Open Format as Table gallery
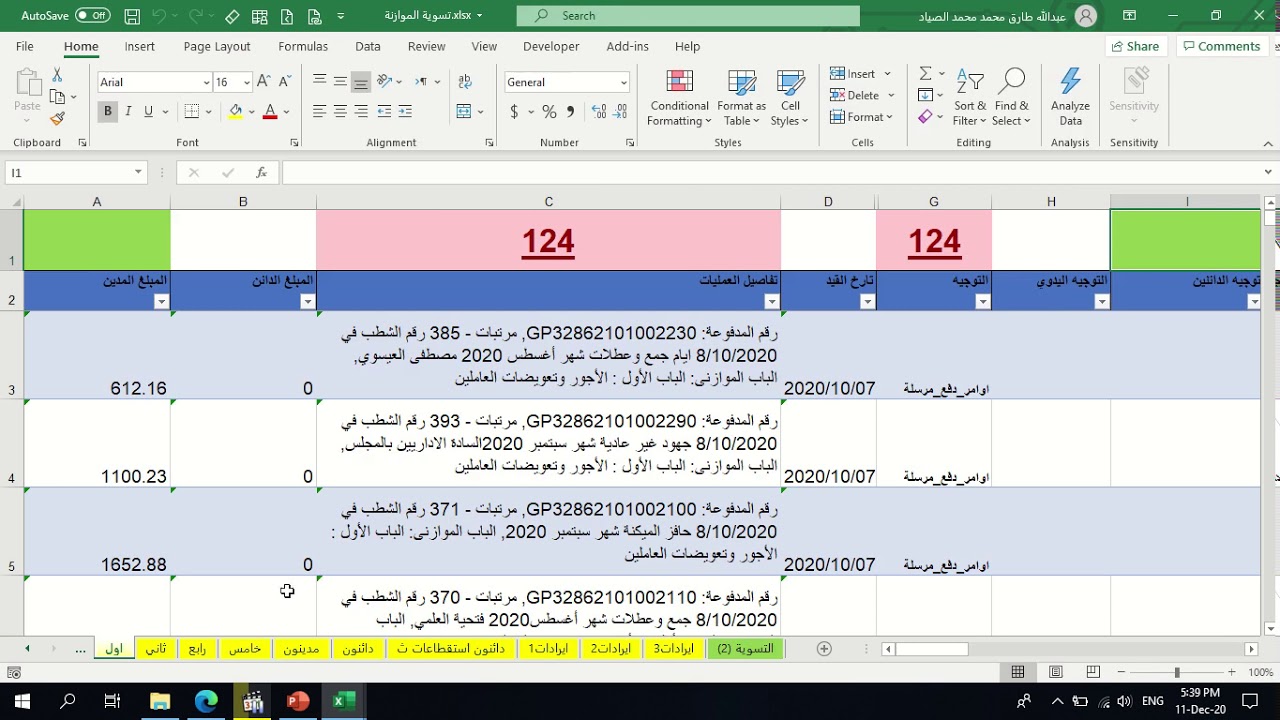 [x=742, y=98]
